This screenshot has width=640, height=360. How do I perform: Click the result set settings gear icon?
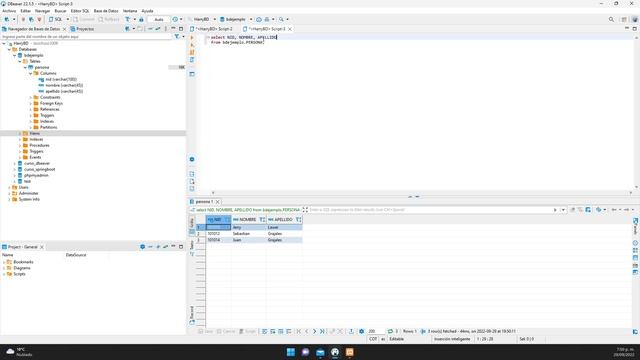pyautogui.click(x=361, y=331)
